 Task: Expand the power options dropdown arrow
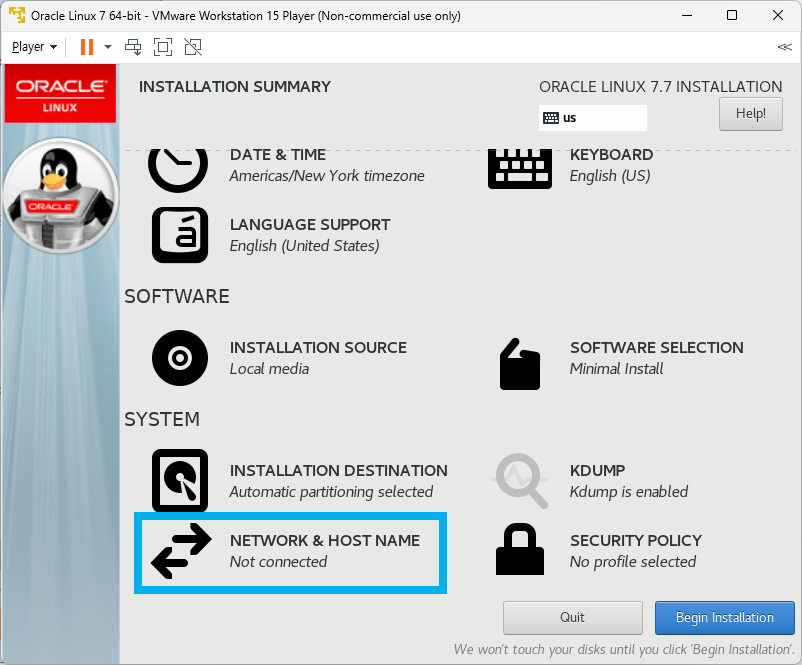coord(107,47)
